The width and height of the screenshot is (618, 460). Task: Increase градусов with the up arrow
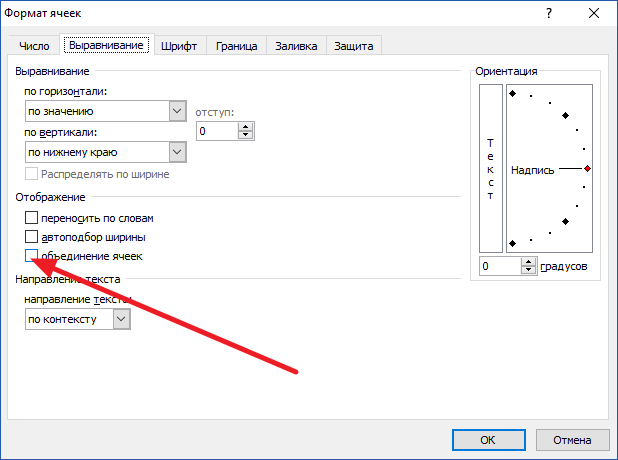pyautogui.click(x=529, y=262)
